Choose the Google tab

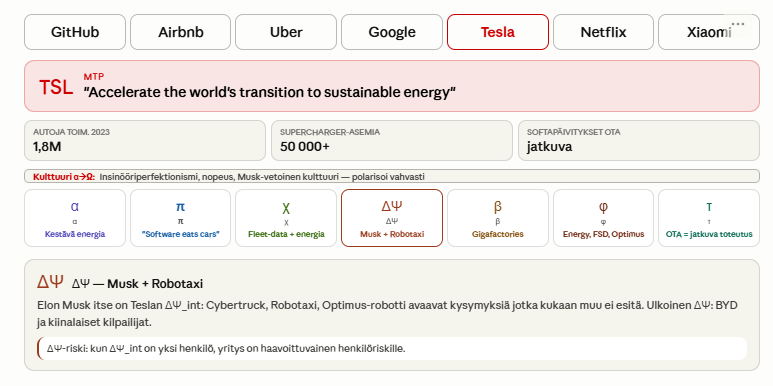coord(392,32)
